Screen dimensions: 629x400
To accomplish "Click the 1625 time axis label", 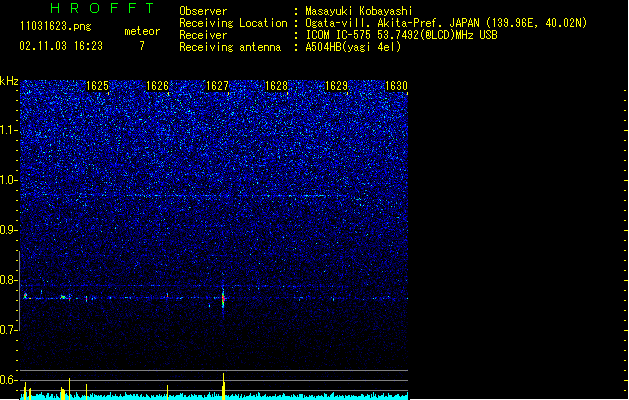I will click(97, 86).
